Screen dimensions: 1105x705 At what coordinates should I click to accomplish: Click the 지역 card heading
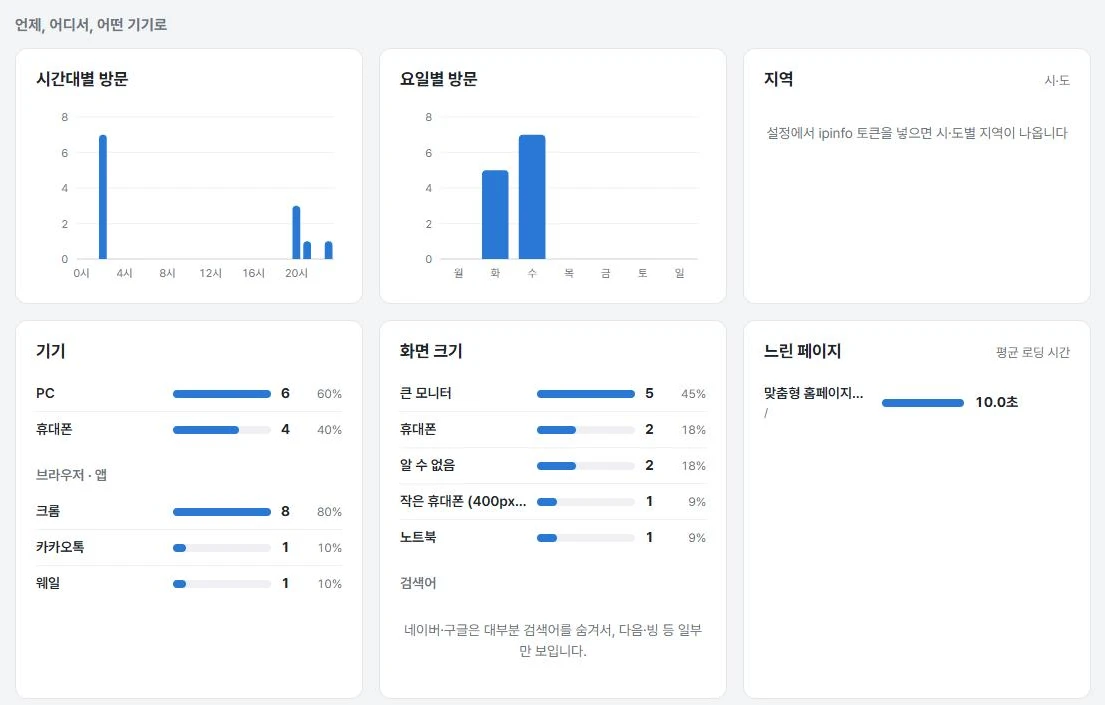coord(779,79)
